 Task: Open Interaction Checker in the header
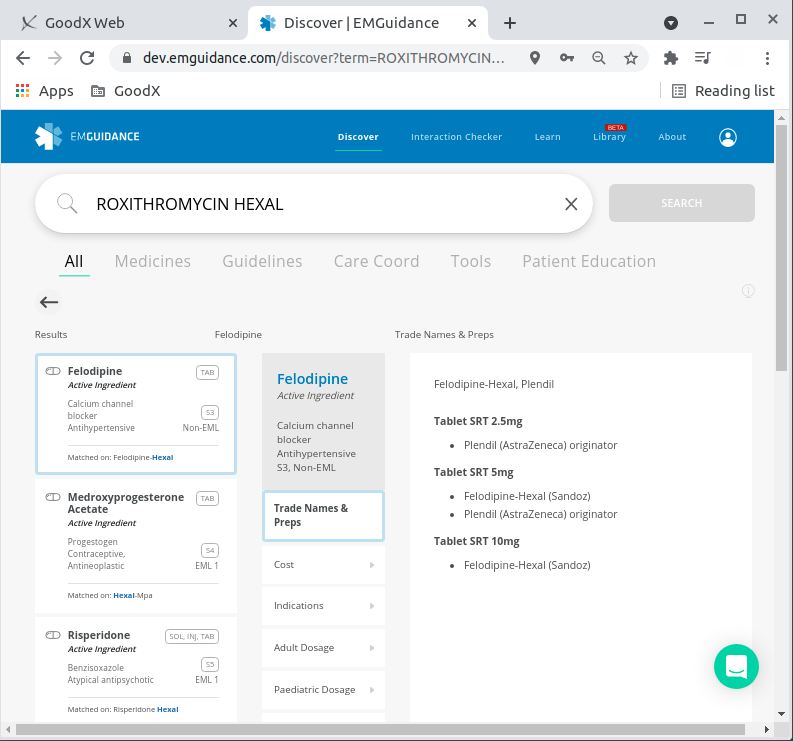456,137
